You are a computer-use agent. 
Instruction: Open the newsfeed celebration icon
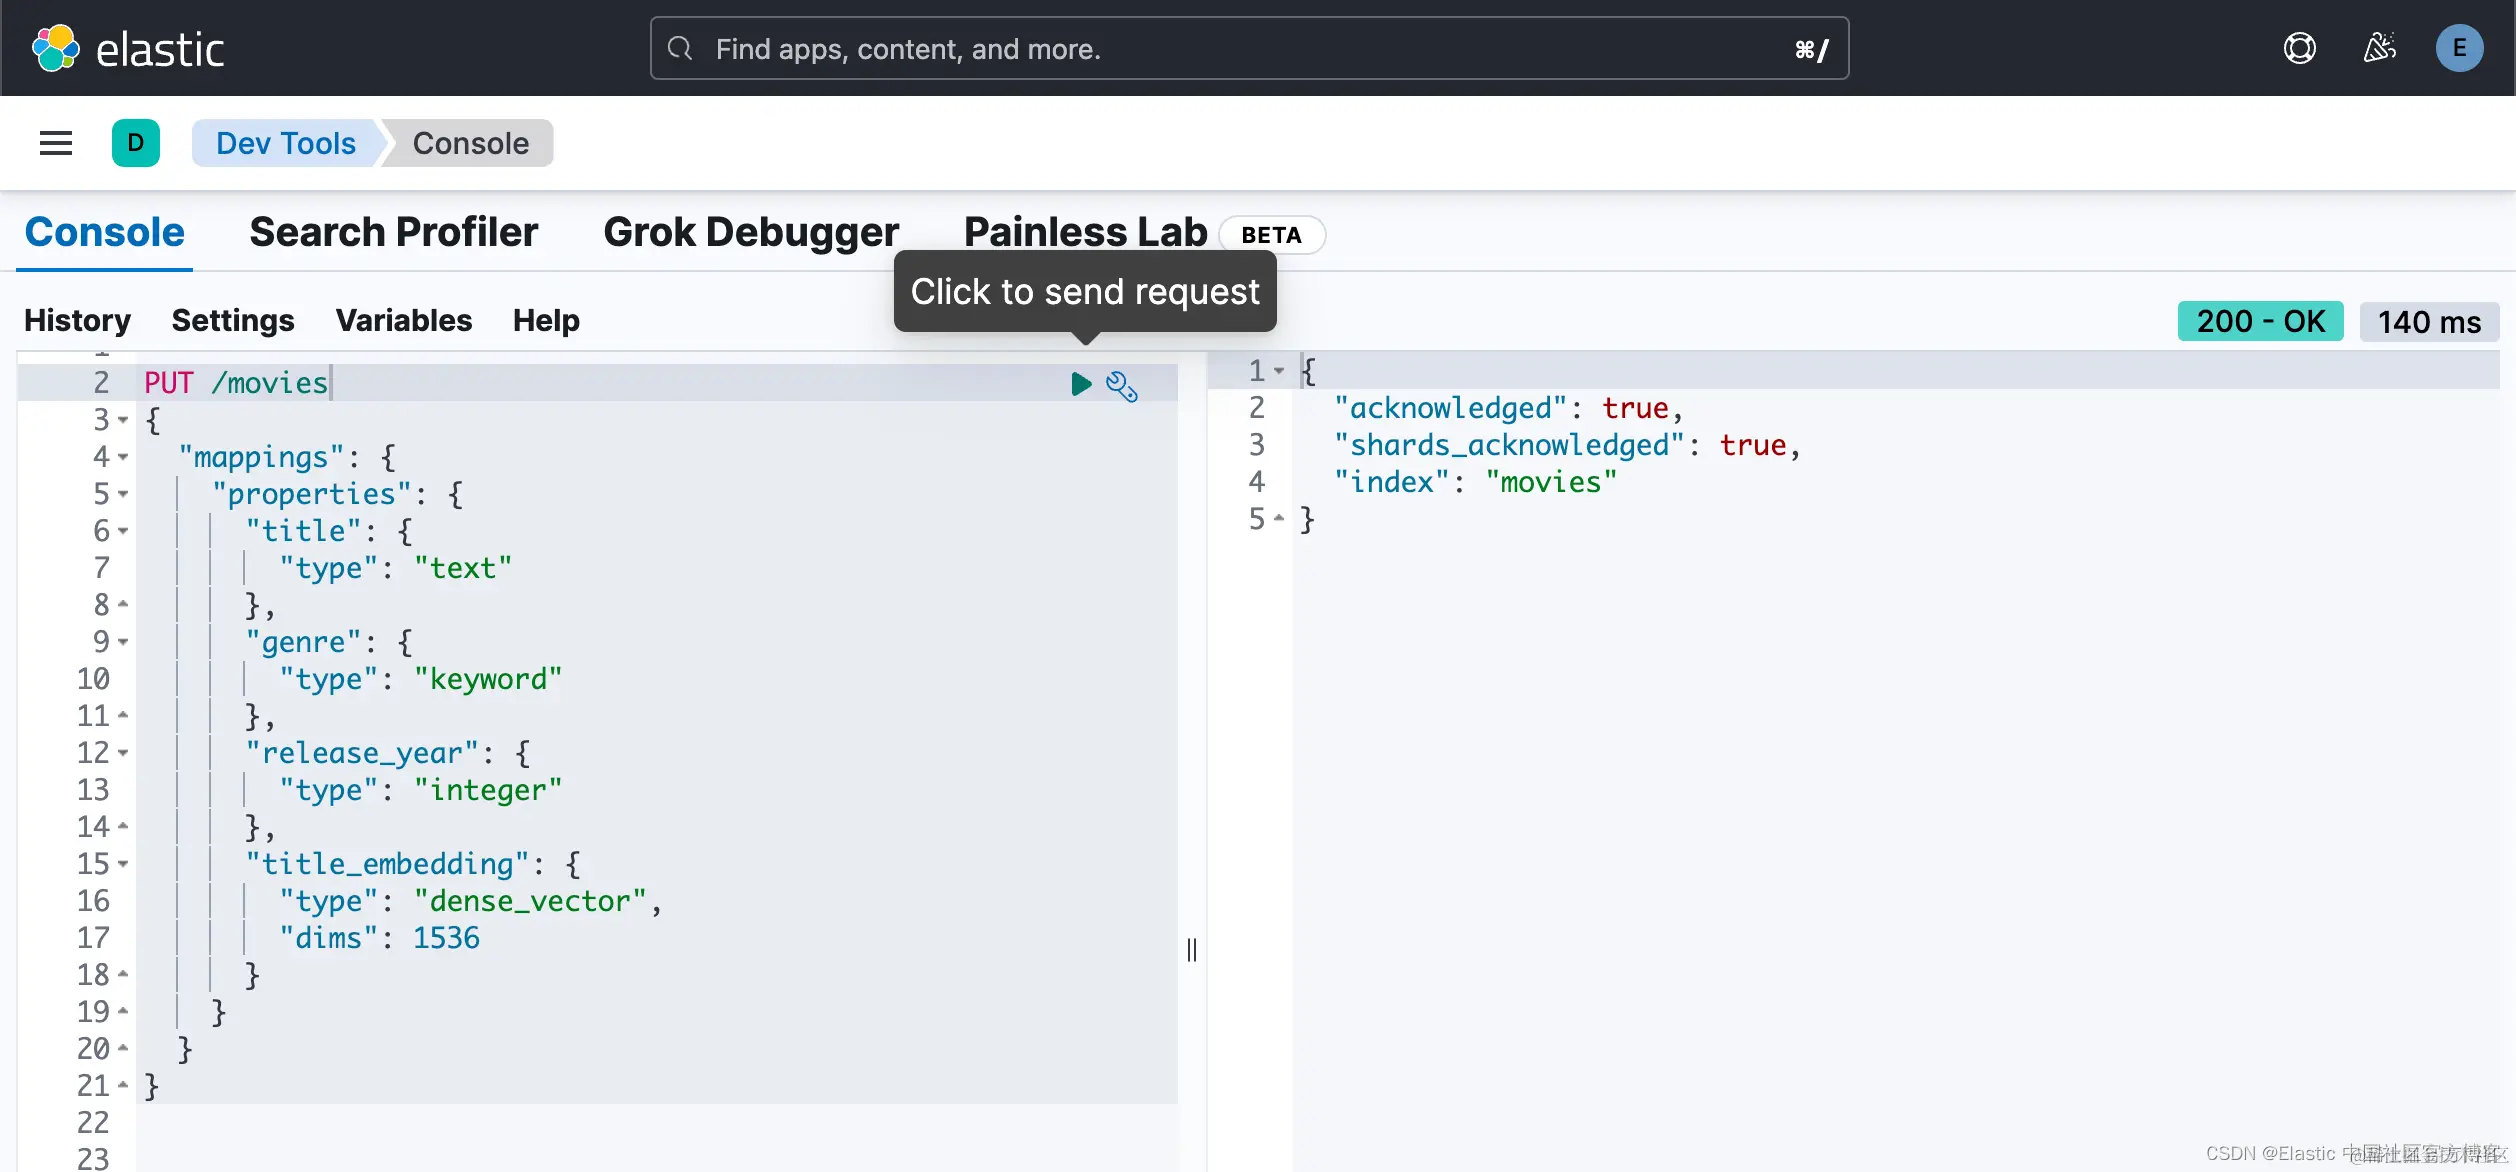tap(2379, 48)
